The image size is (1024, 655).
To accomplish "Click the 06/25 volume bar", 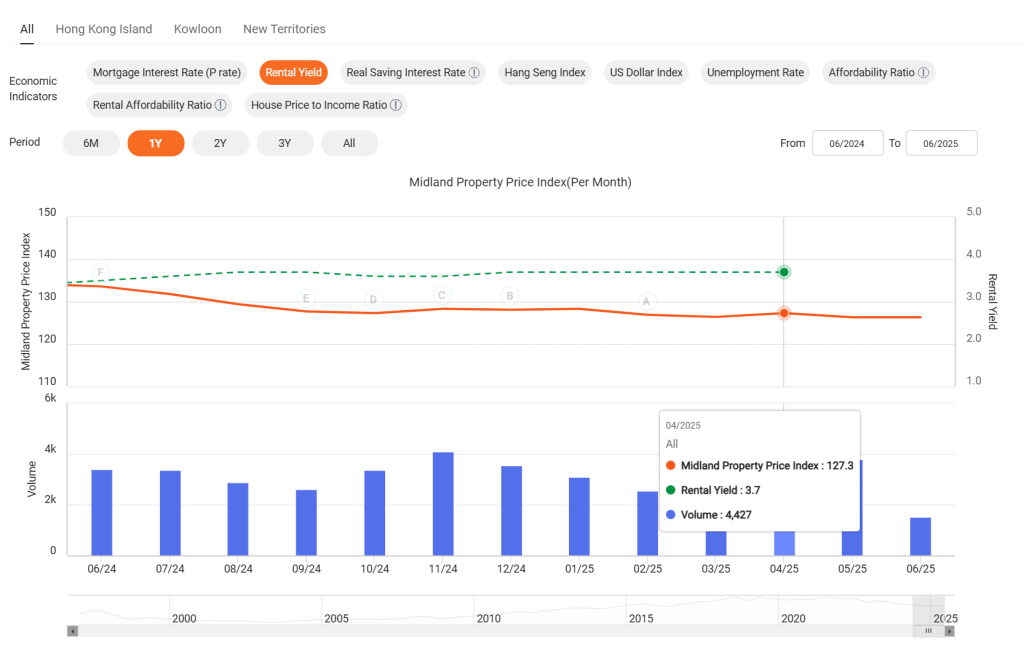I will tap(920, 537).
